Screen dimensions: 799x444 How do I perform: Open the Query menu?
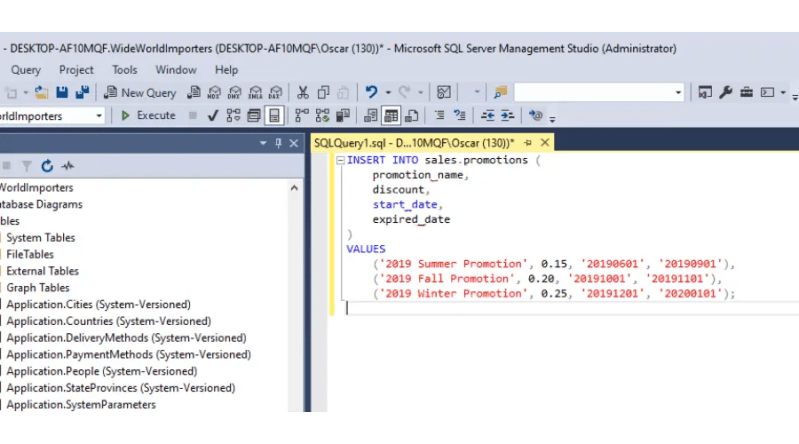tap(25, 70)
